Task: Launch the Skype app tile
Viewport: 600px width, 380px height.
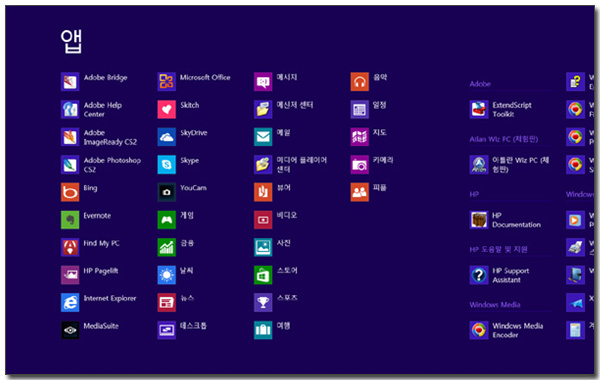Action: click(x=166, y=165)
